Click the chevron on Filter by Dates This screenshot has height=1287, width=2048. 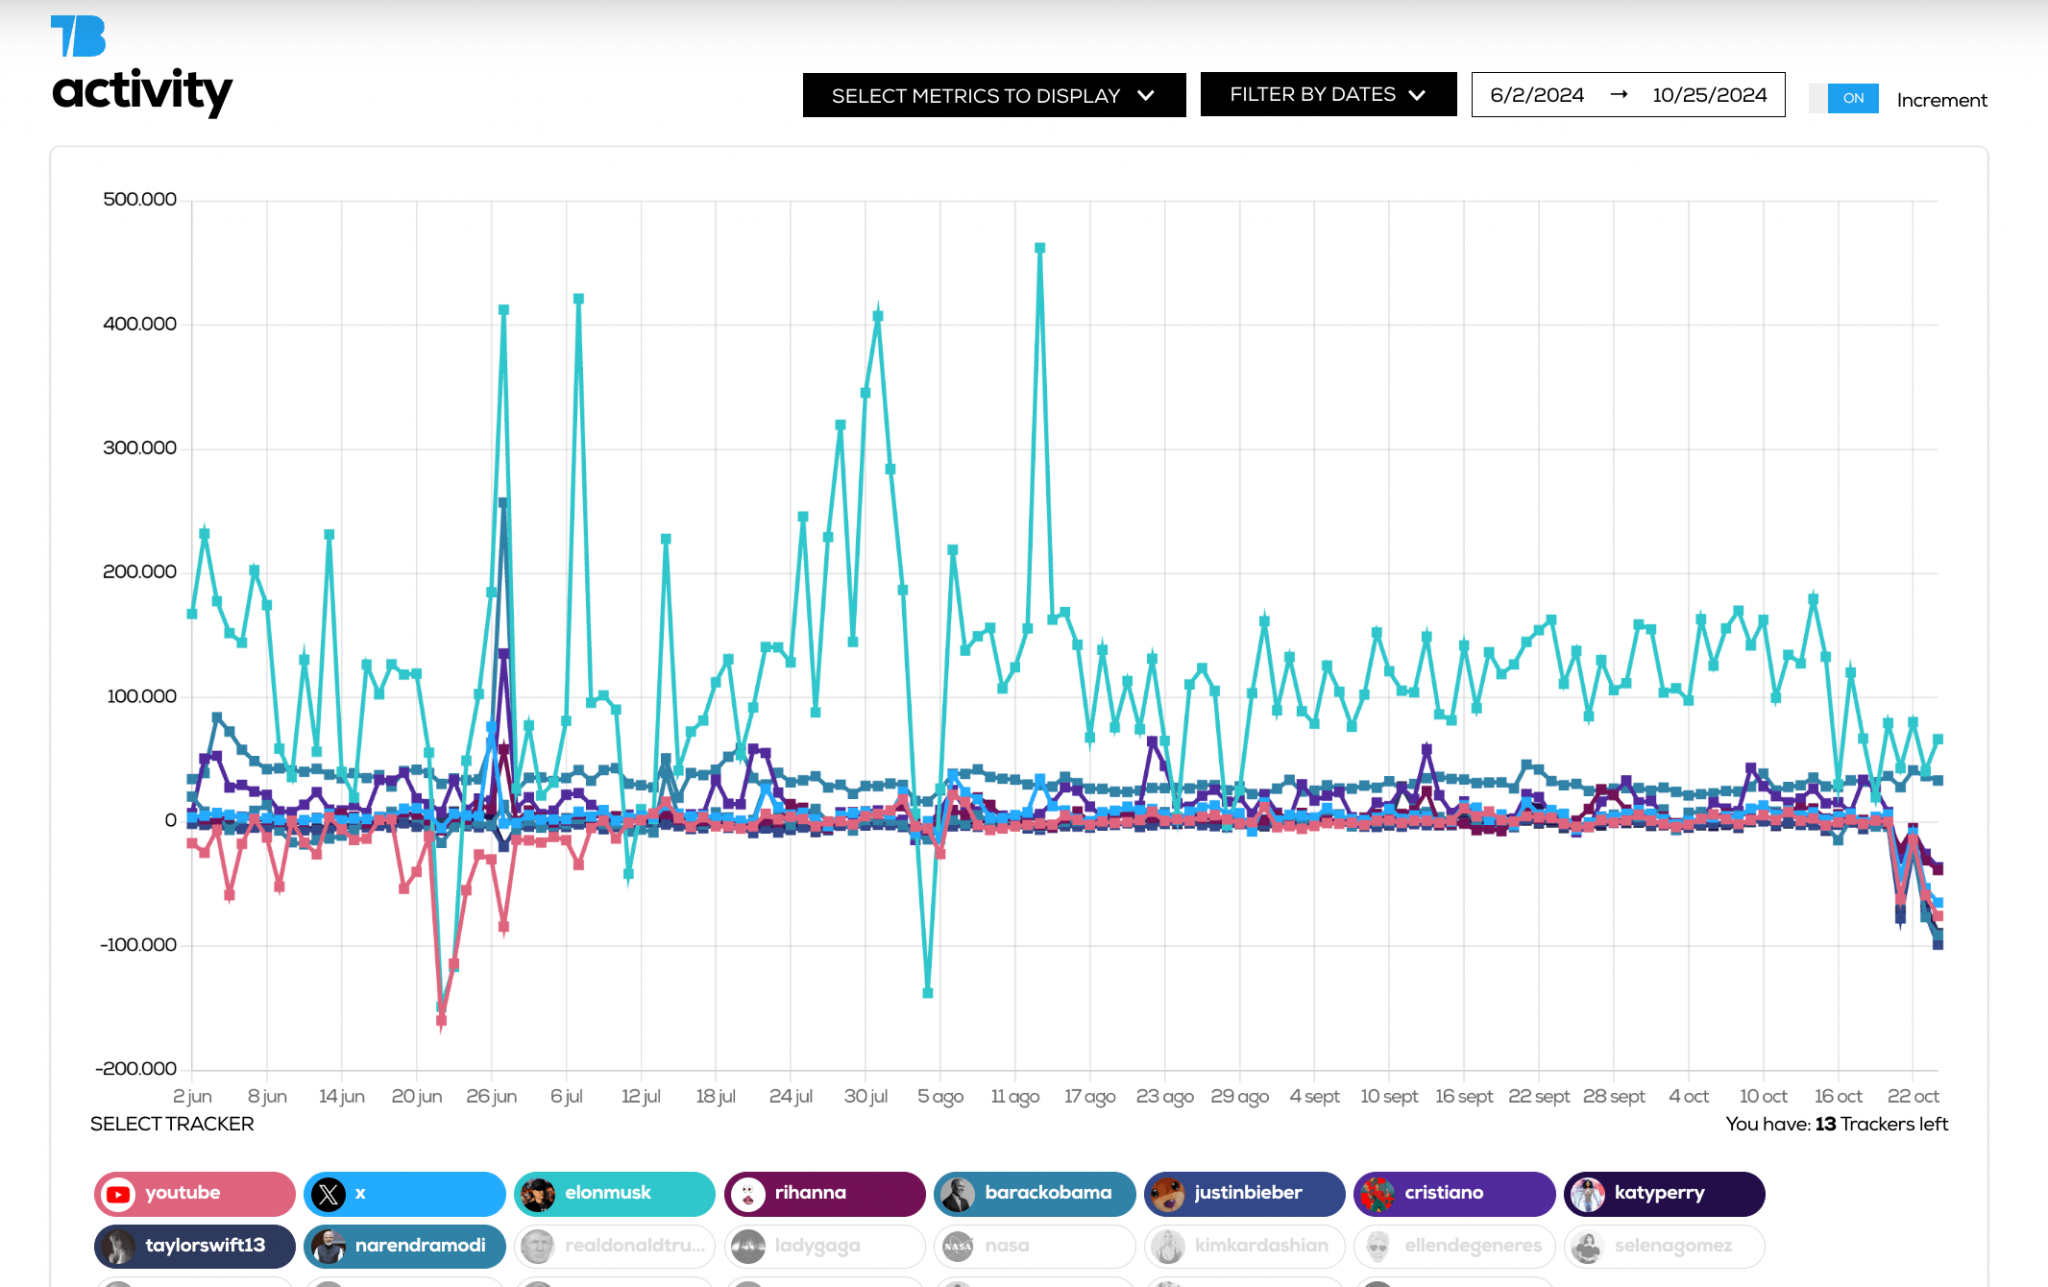[x=1417, y=95]
